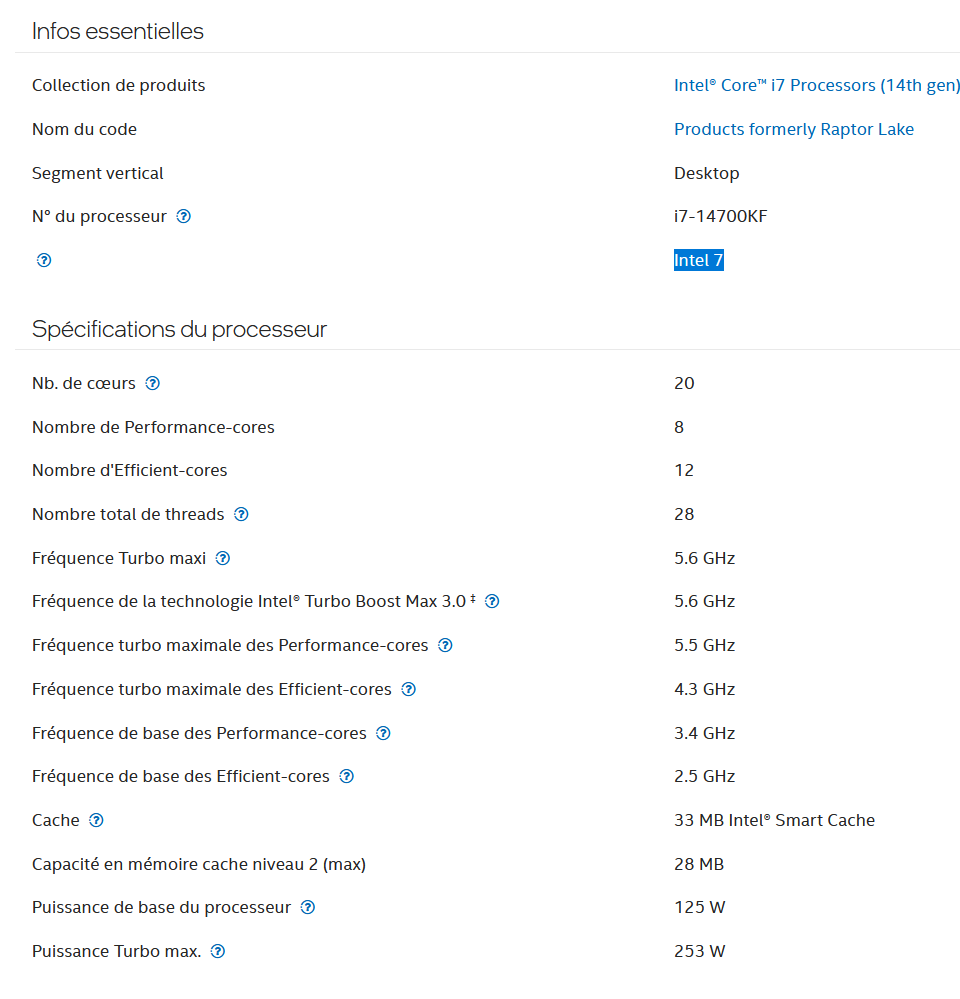Open help icon next to N° du processeur
960x999 pixels.
pos(183,217)
